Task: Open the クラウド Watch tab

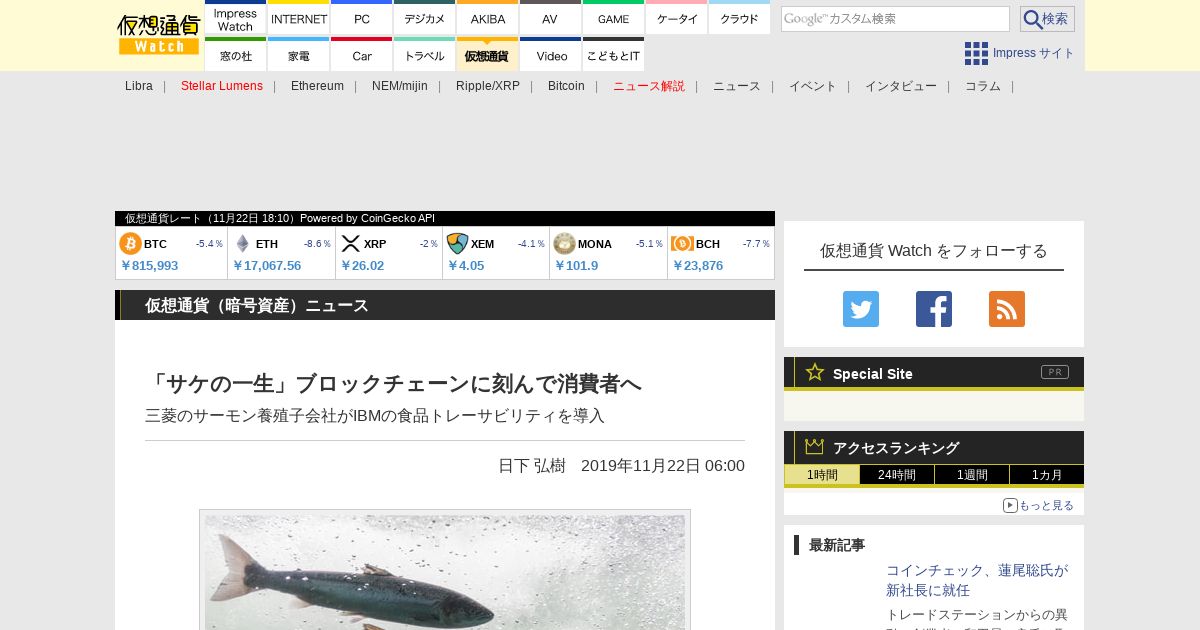Action: click(740, 19)
